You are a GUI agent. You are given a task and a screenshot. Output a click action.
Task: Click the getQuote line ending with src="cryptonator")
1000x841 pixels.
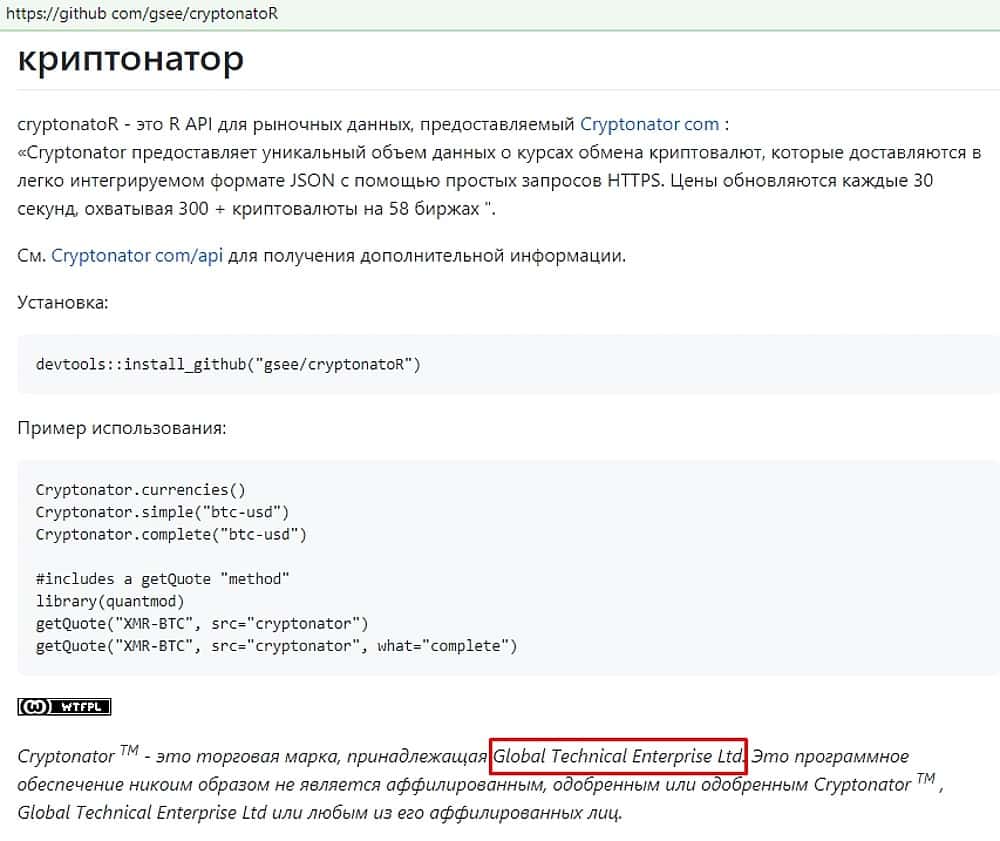click(x=202, y=624)
